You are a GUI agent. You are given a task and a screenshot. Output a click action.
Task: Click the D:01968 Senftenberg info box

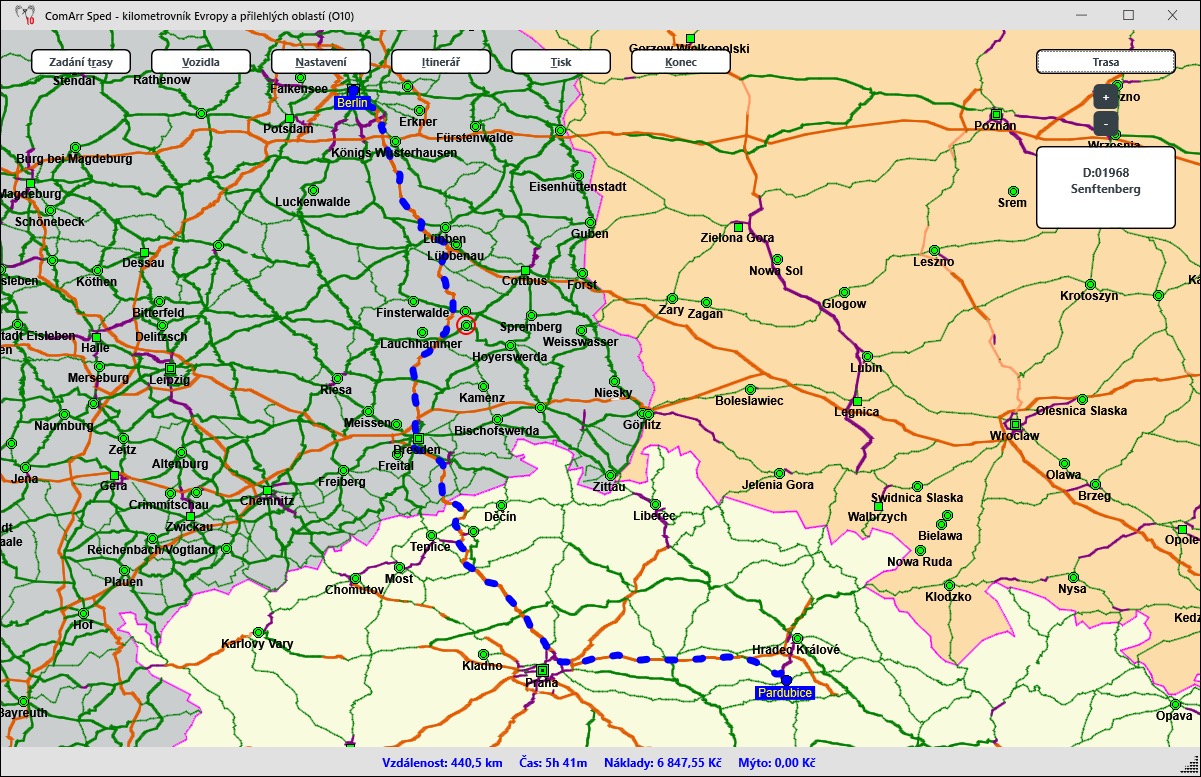pos(1105,187)
